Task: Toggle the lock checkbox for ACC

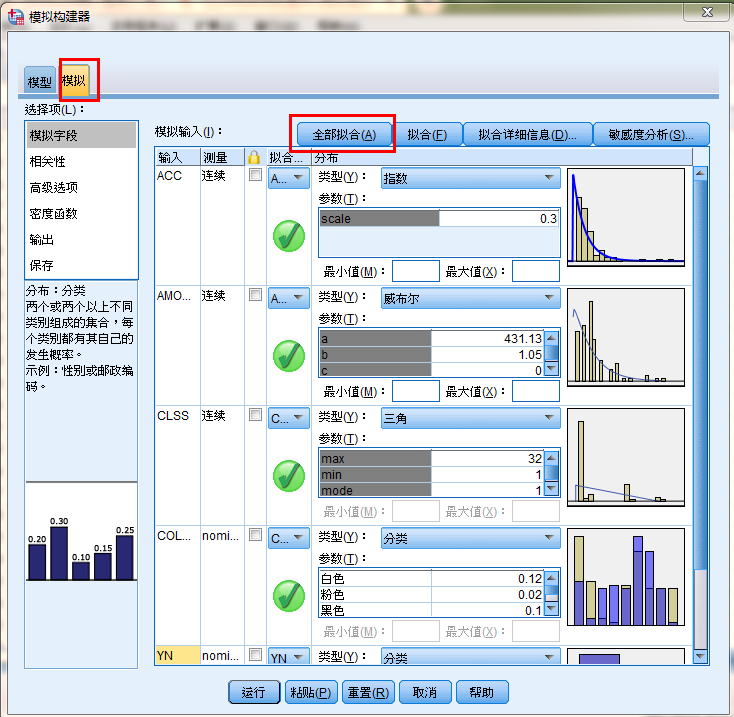Action: (255, 175)
